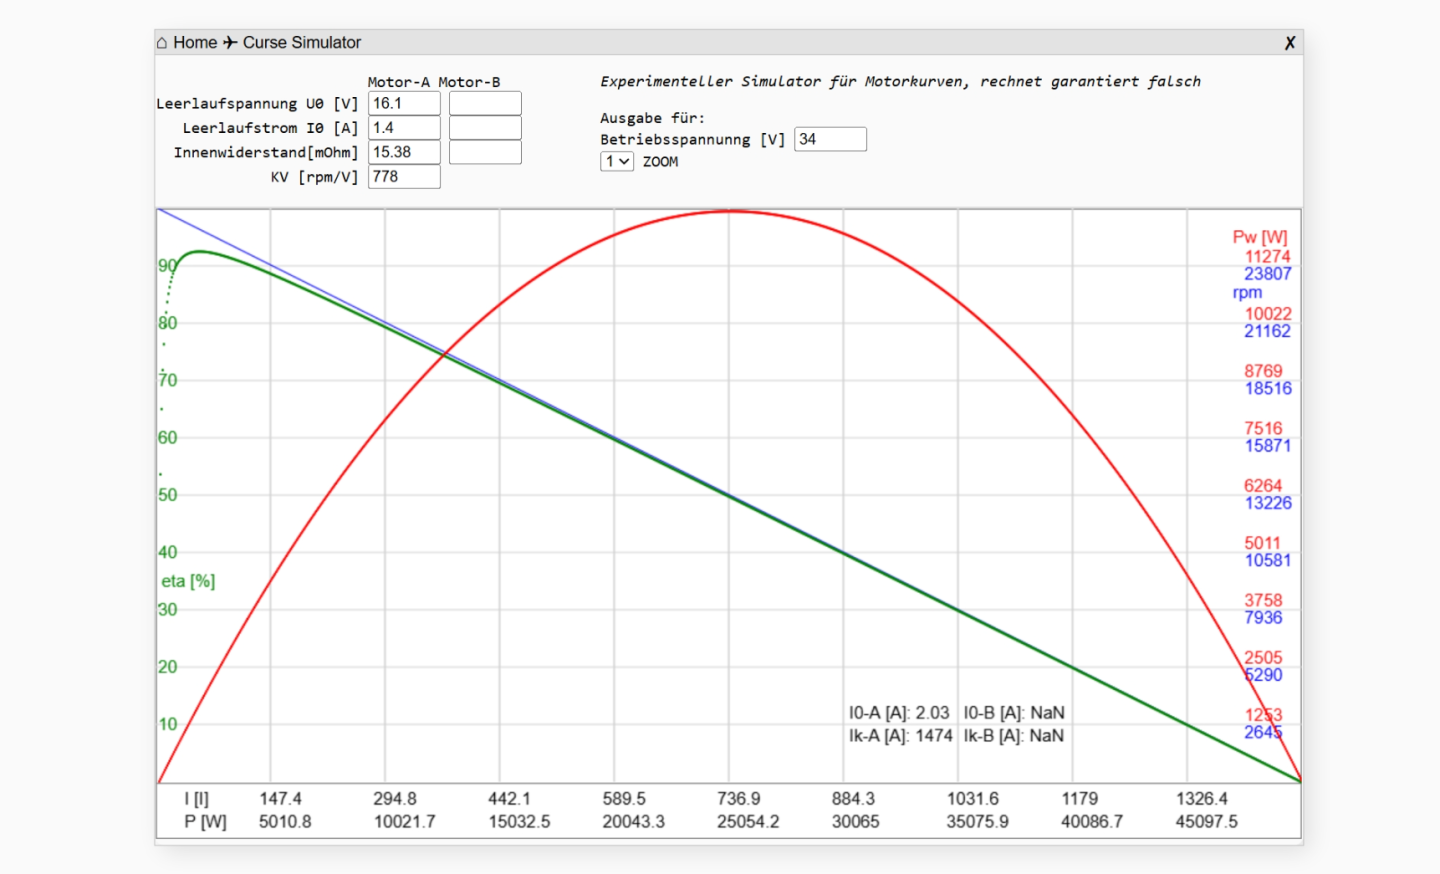Viewport: 1440px width, 874px height.
Task: Click the Betriebsspannung field showing 34
Action: point(830,139)
